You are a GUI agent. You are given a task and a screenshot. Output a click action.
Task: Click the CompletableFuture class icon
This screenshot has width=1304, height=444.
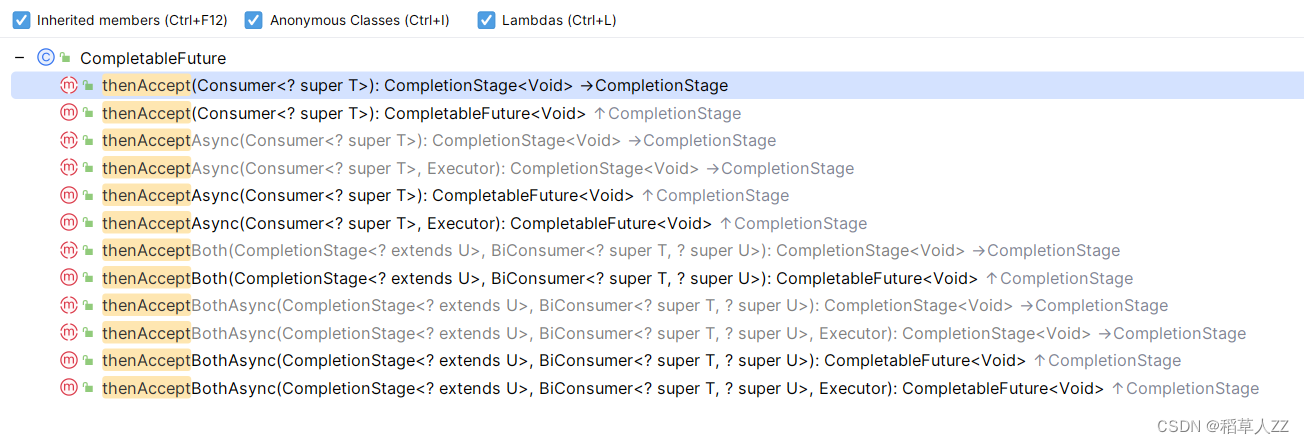(45, 58)
